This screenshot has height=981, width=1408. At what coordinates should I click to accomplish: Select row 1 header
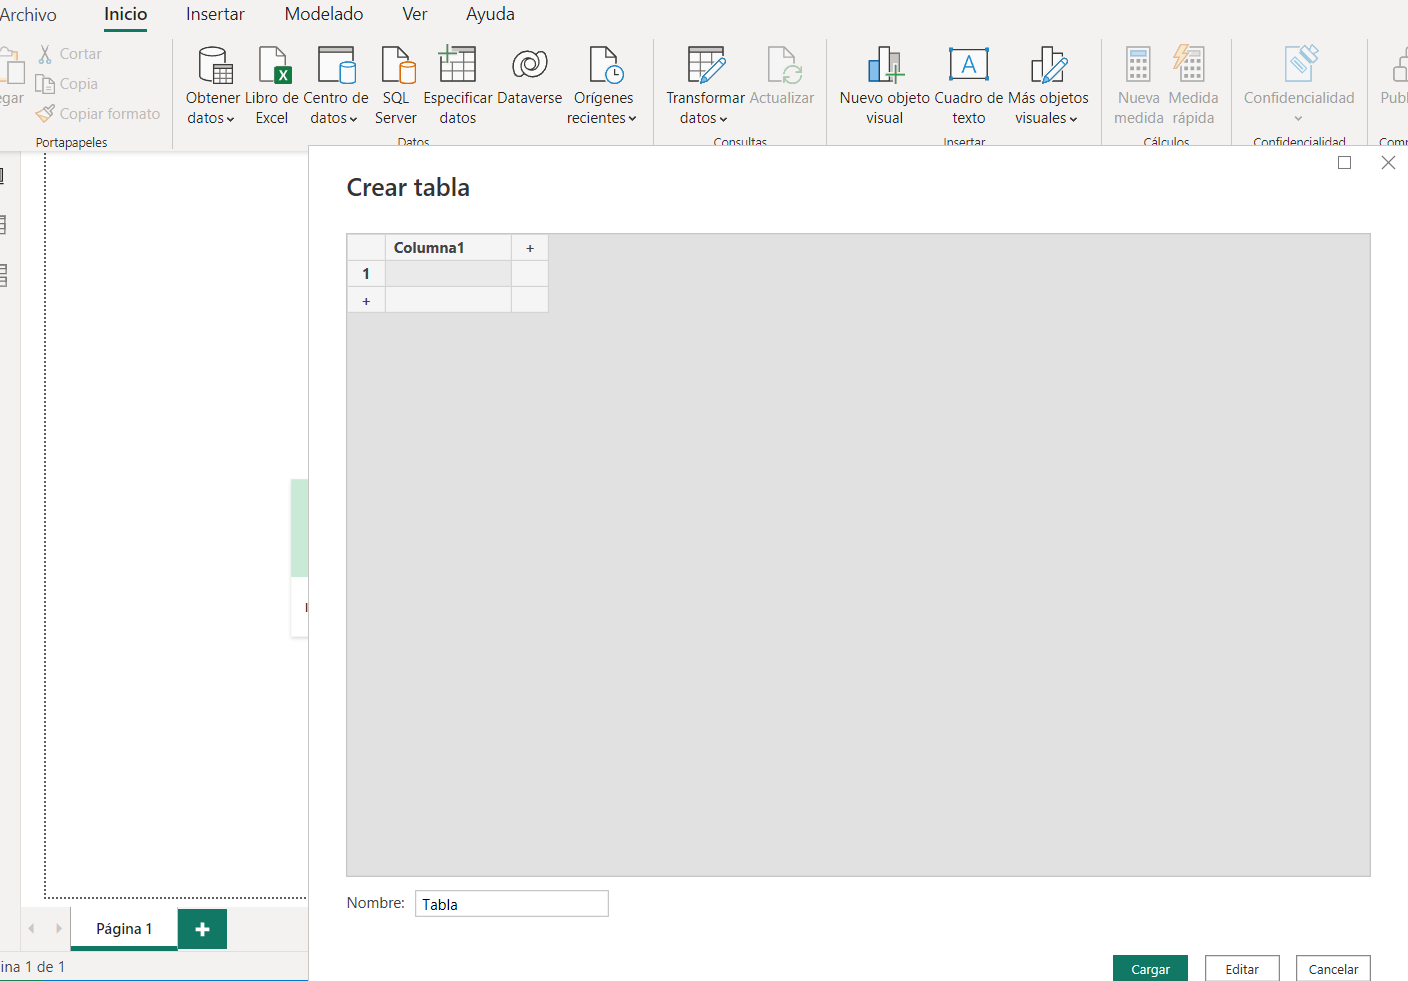coord(366,274)
